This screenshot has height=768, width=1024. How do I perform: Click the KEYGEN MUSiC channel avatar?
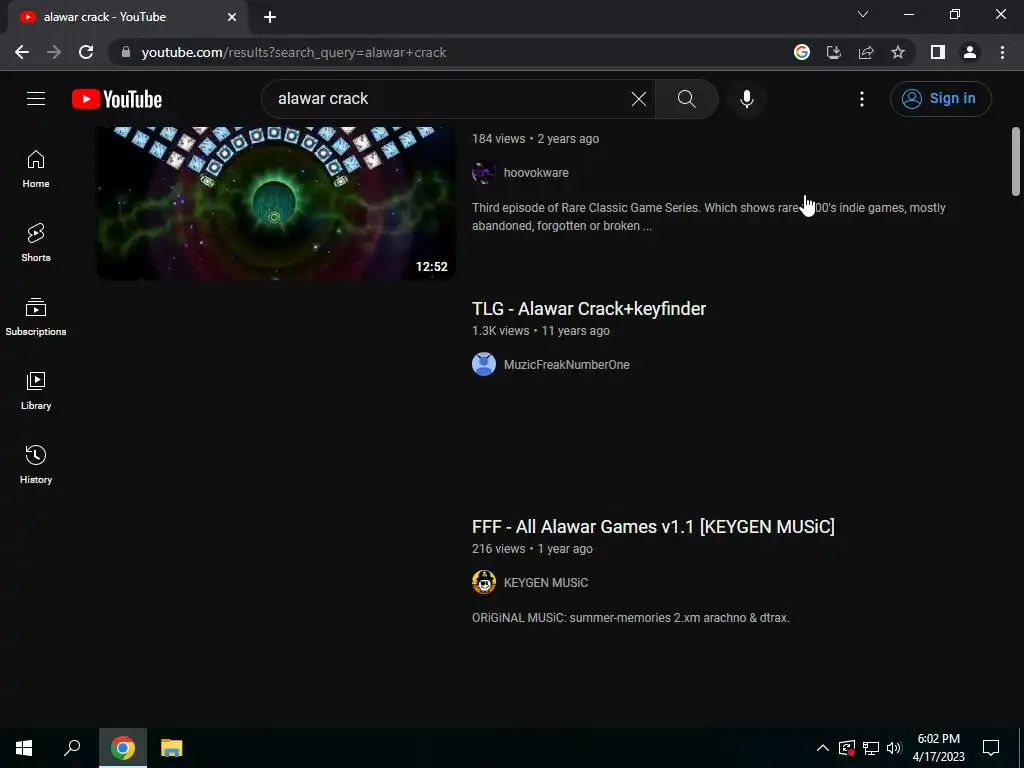(x=484, y=582)
